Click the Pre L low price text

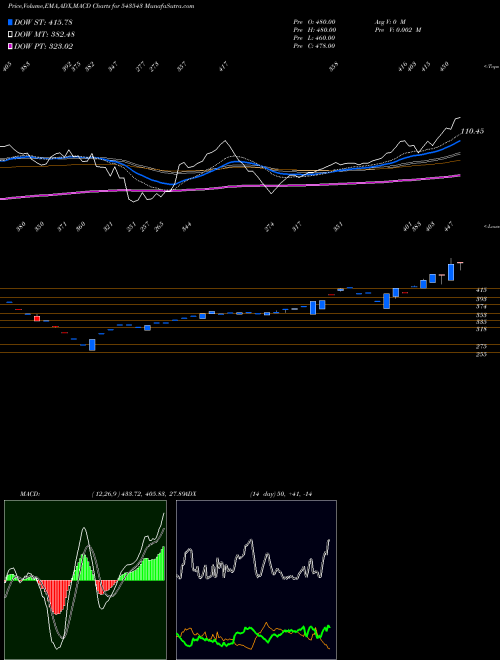[x=314, y=38]
